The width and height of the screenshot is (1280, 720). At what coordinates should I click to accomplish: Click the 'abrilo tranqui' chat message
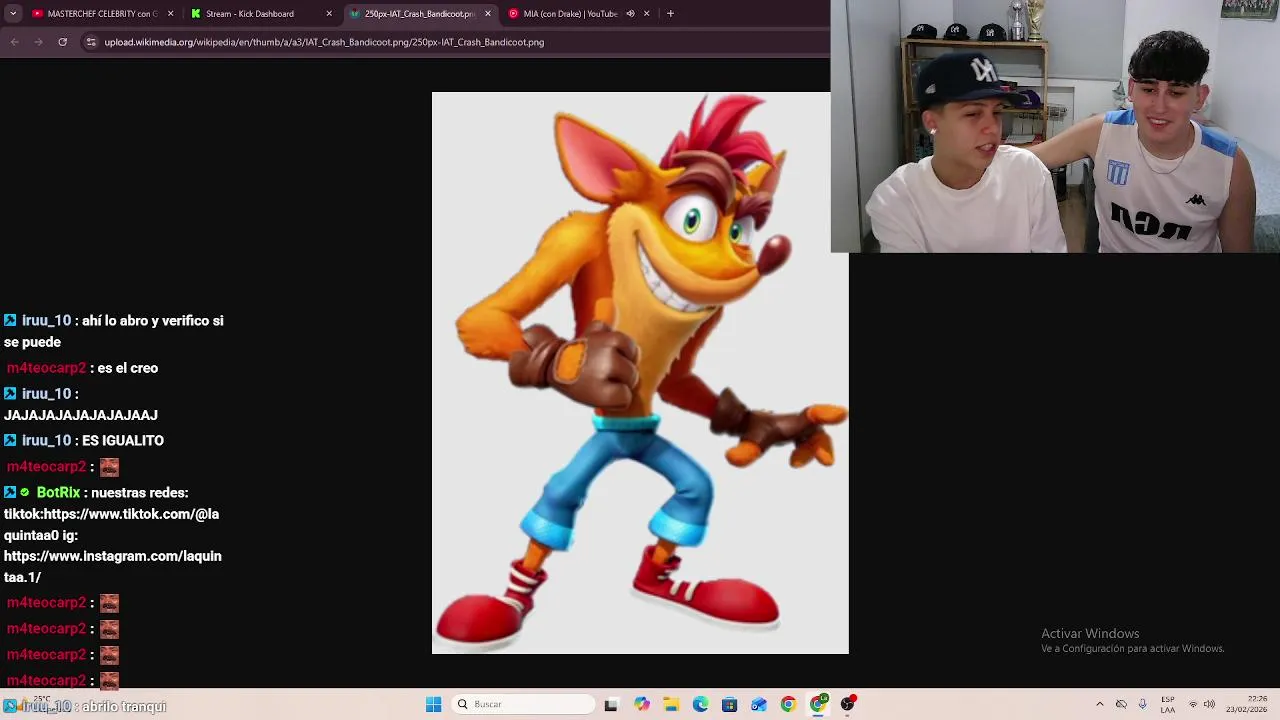pos(124,707)
